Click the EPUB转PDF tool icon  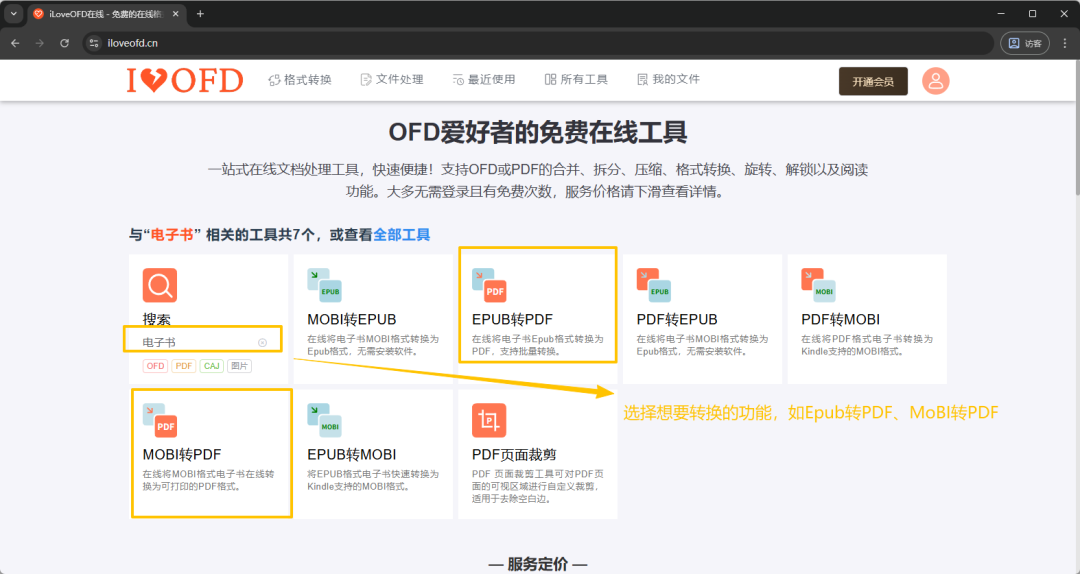tap(489, 285)
